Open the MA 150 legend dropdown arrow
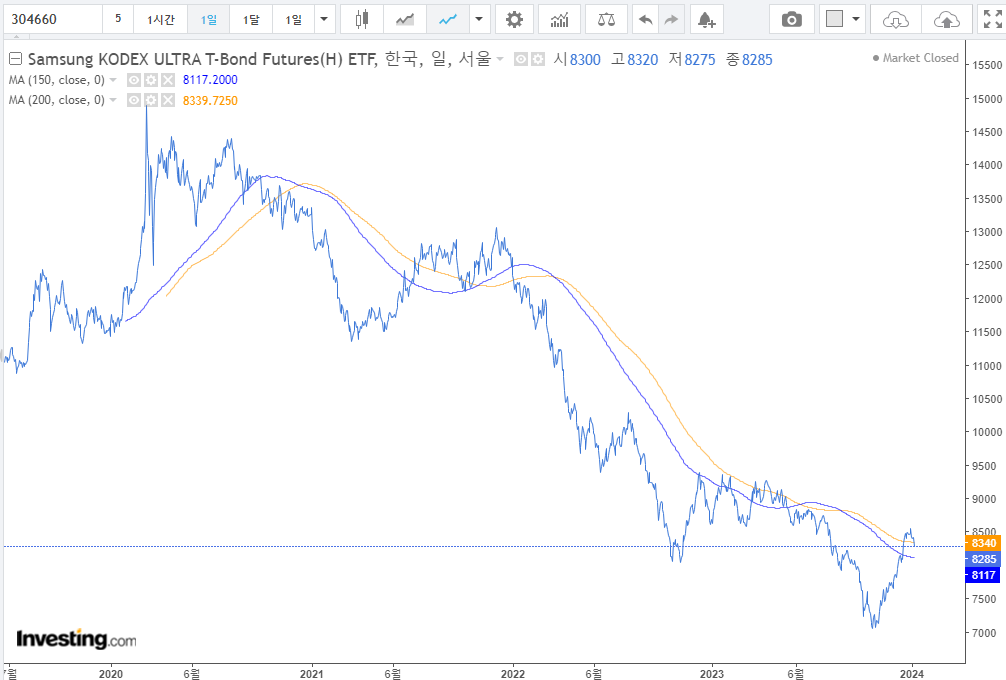The image size is (1006, 680). pos(113,80)
